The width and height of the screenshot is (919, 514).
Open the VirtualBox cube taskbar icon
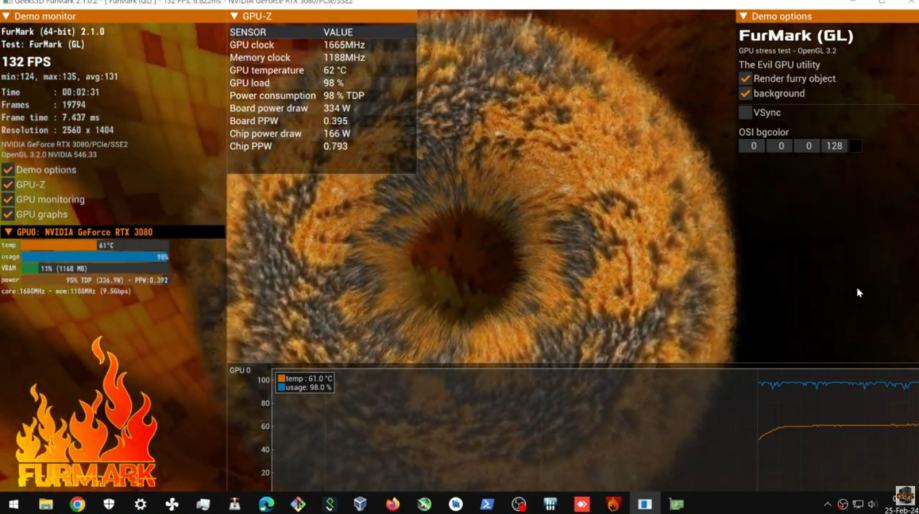point(360,504)
